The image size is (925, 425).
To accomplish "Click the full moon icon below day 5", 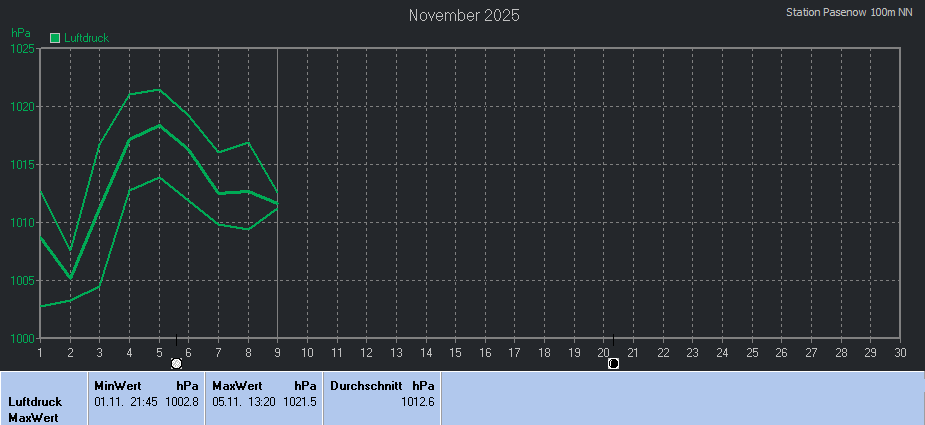I will click(177, 363).
